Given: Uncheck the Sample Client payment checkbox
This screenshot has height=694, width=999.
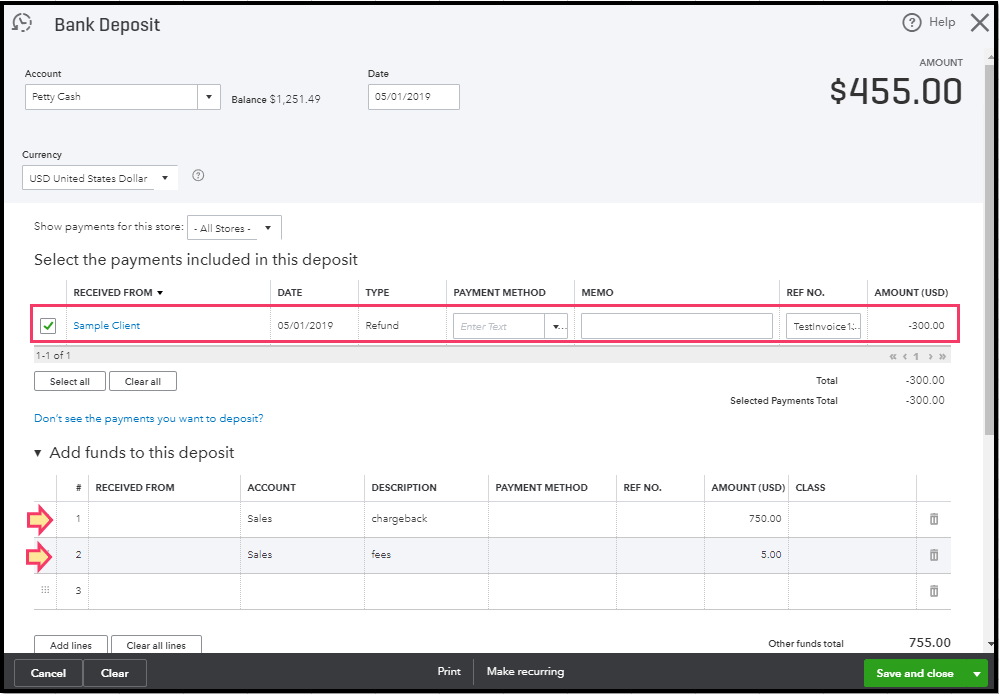Looking at the screenshot, I should pos(48,326).
